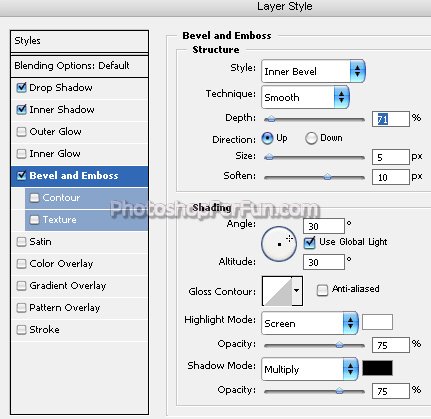Select the Down direction radio button

(x=311, y=138)
